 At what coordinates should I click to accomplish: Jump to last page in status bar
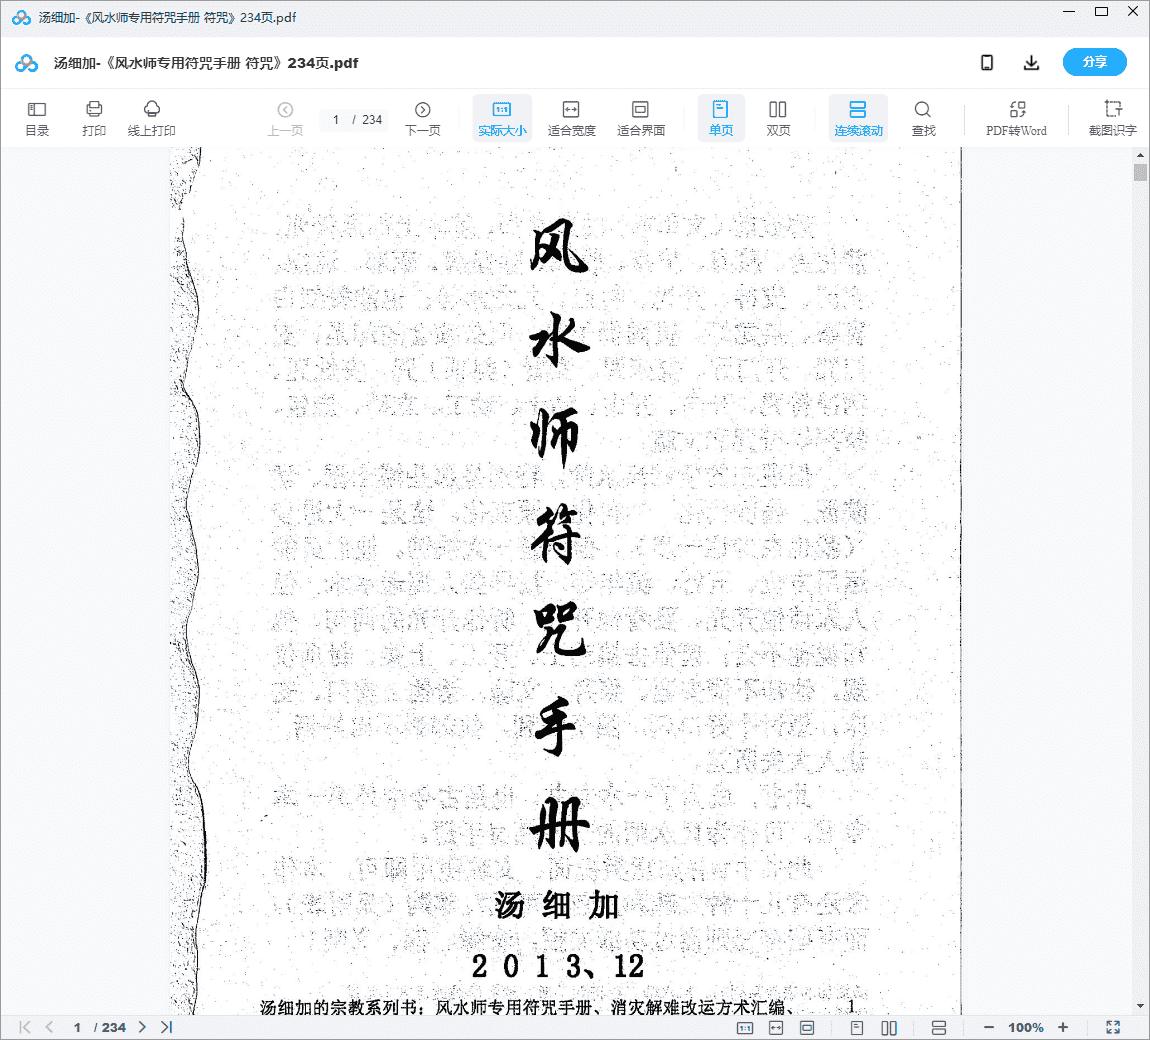[x=166, y=1027]
